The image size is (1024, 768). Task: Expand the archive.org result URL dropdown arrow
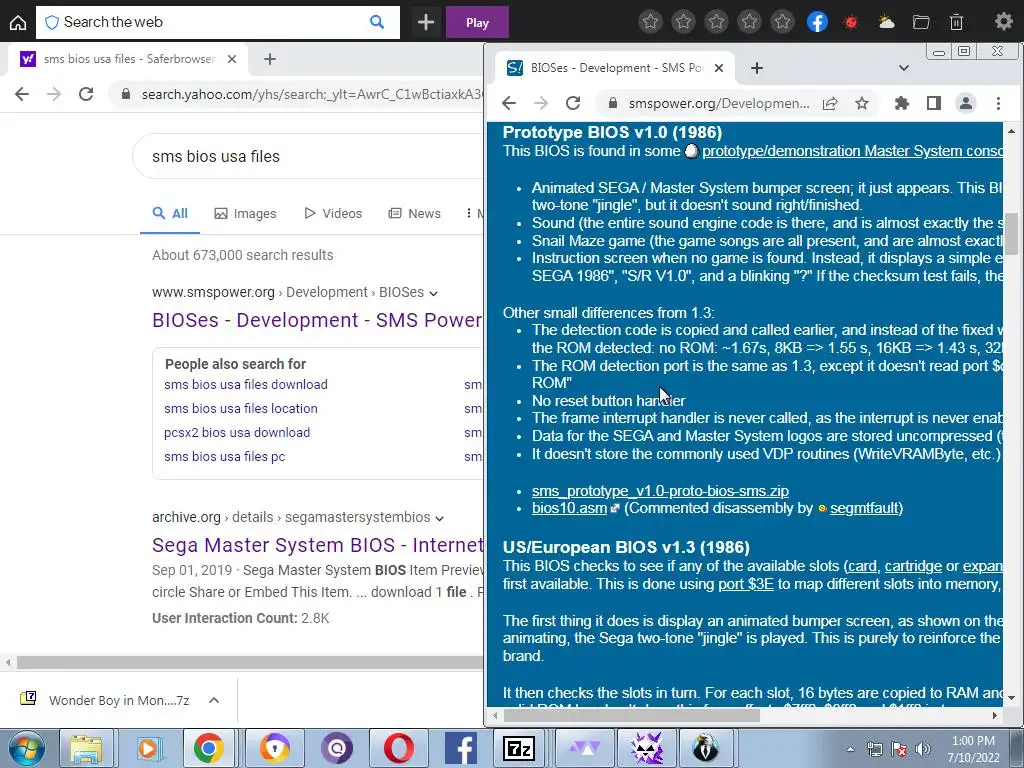pyautogui.click(x=440, y=518)
